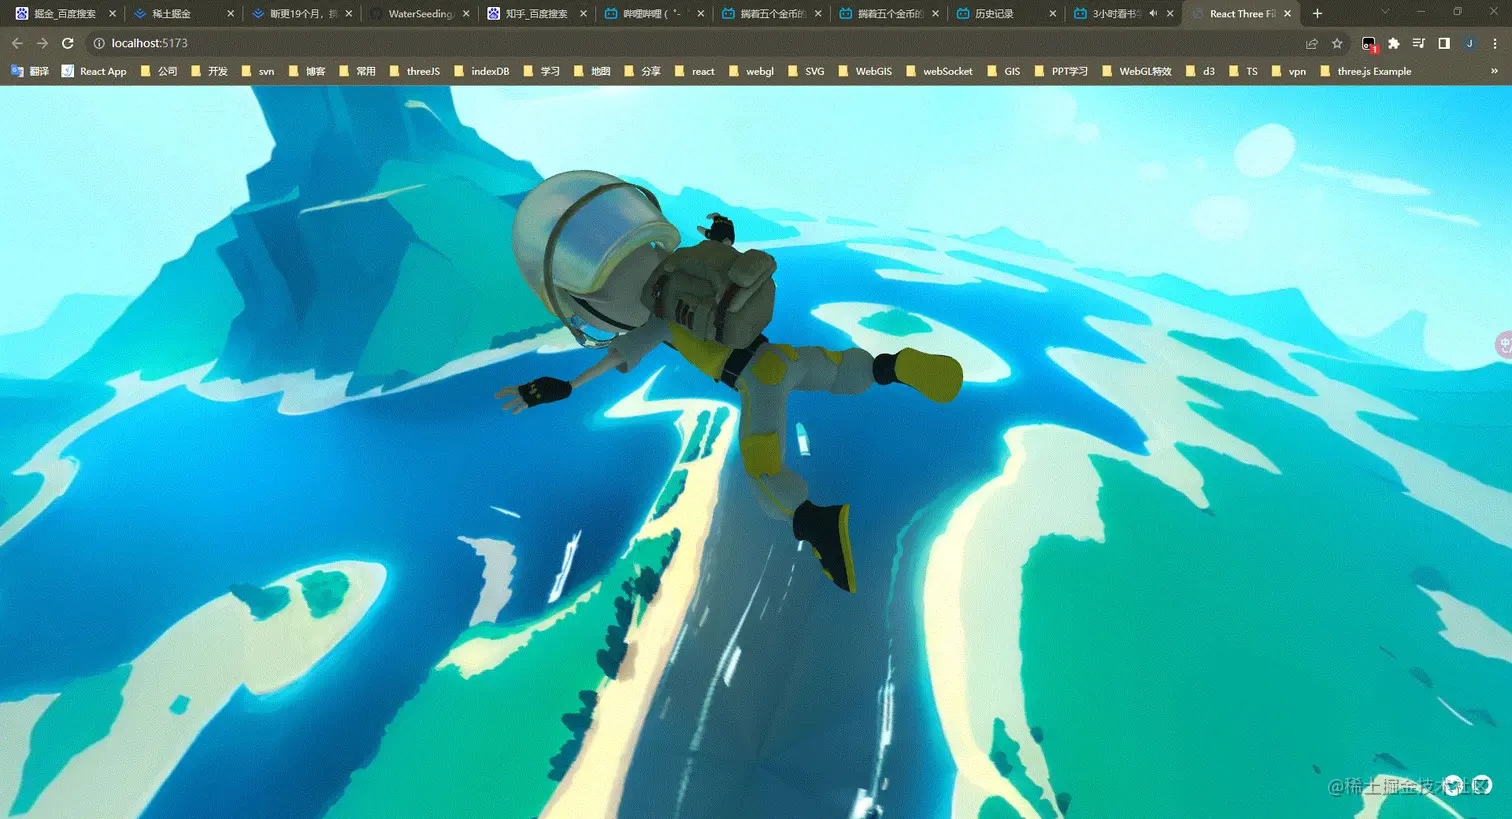Switch to the 历史记录 tab
Viewport: 1512px width, 819px height.
click(1005, 14)
